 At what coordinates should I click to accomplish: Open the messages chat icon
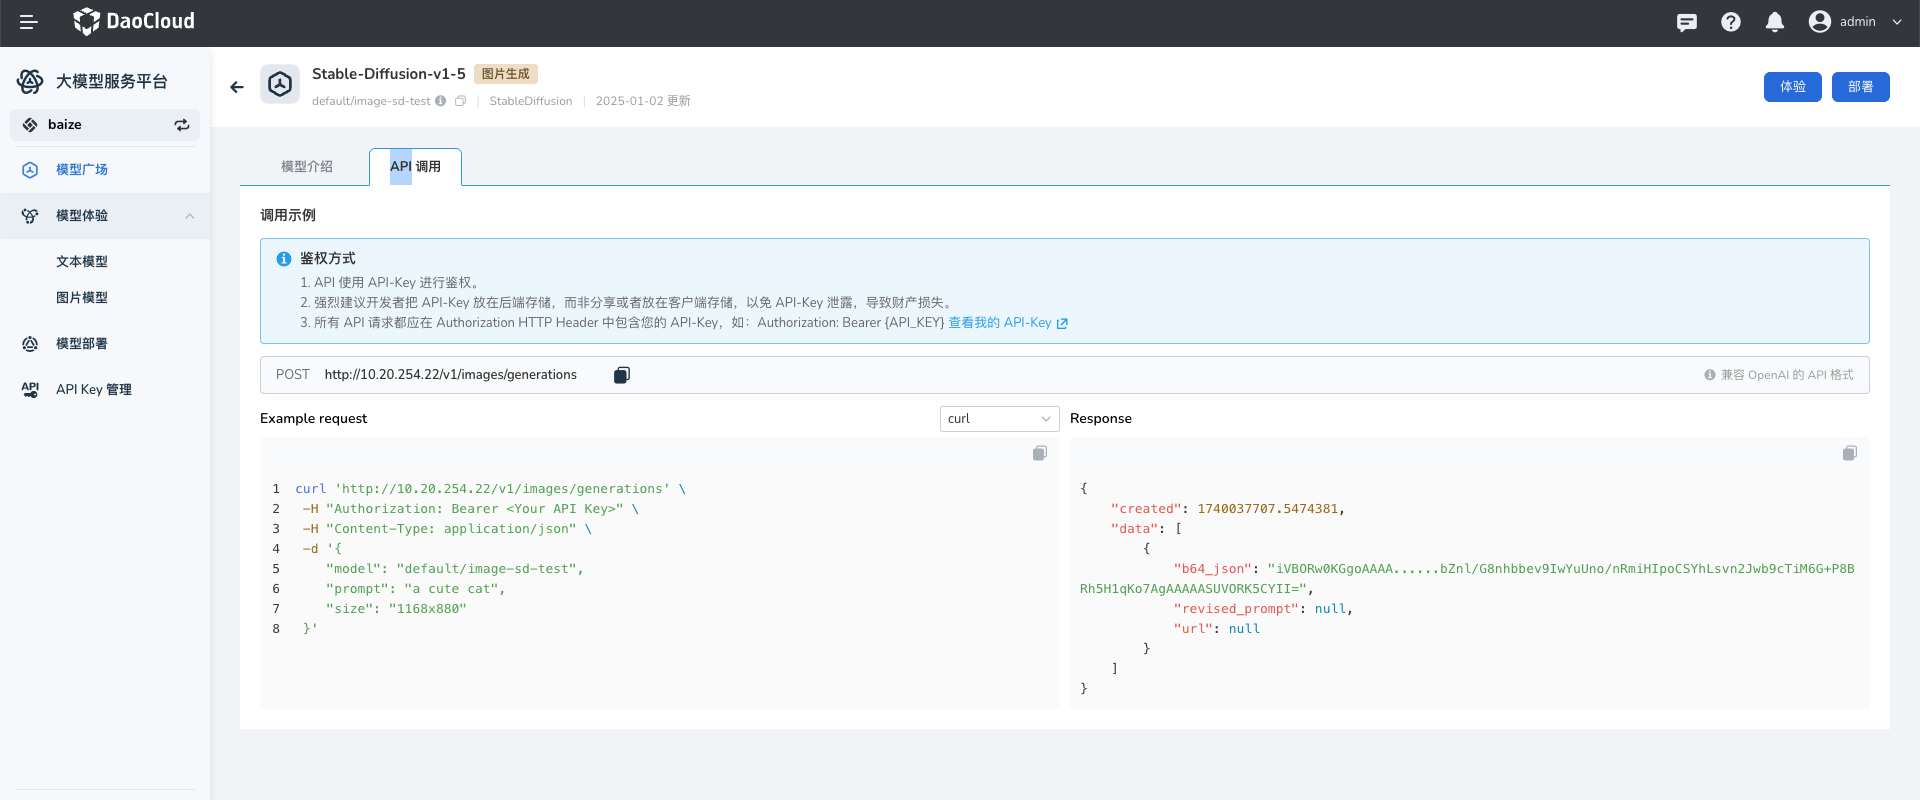point(1687,22)
